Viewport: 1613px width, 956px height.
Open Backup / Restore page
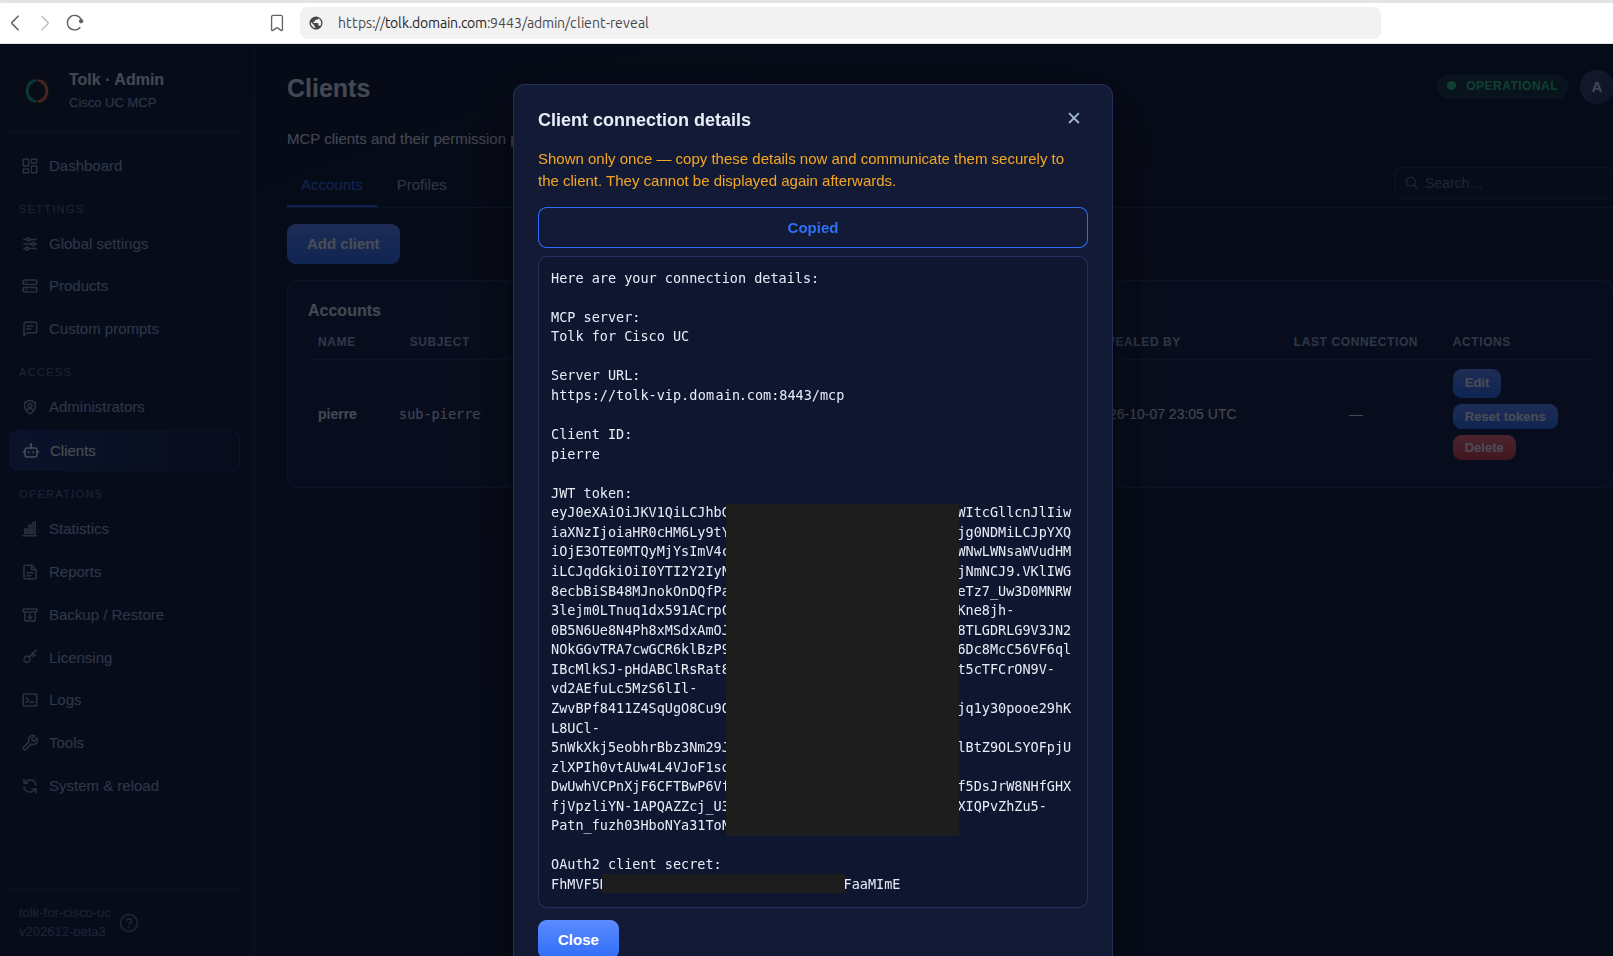point(124,615)
